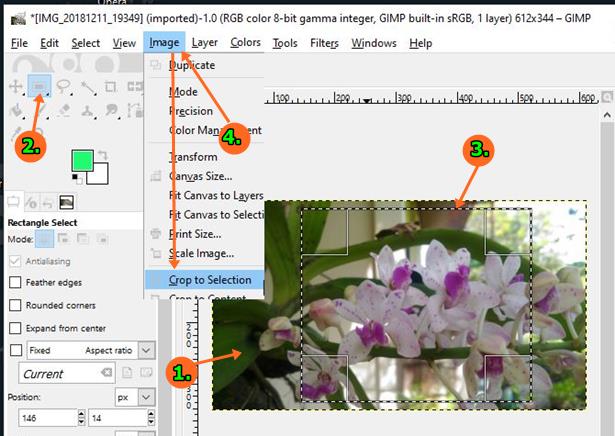615x436 pixels.
Task: Expand the Transform submenu
Action: pos(204,157)
